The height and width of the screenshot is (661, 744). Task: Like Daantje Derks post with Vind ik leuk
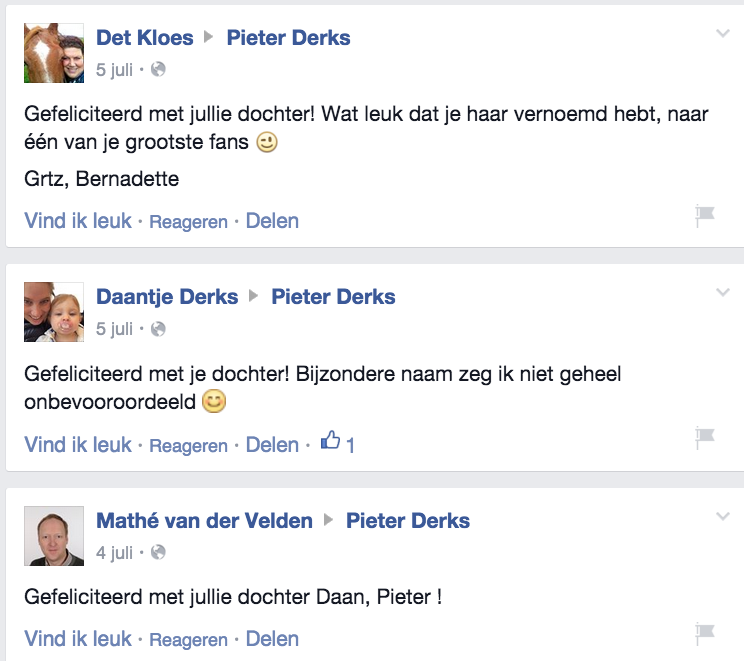coord(78,444)
